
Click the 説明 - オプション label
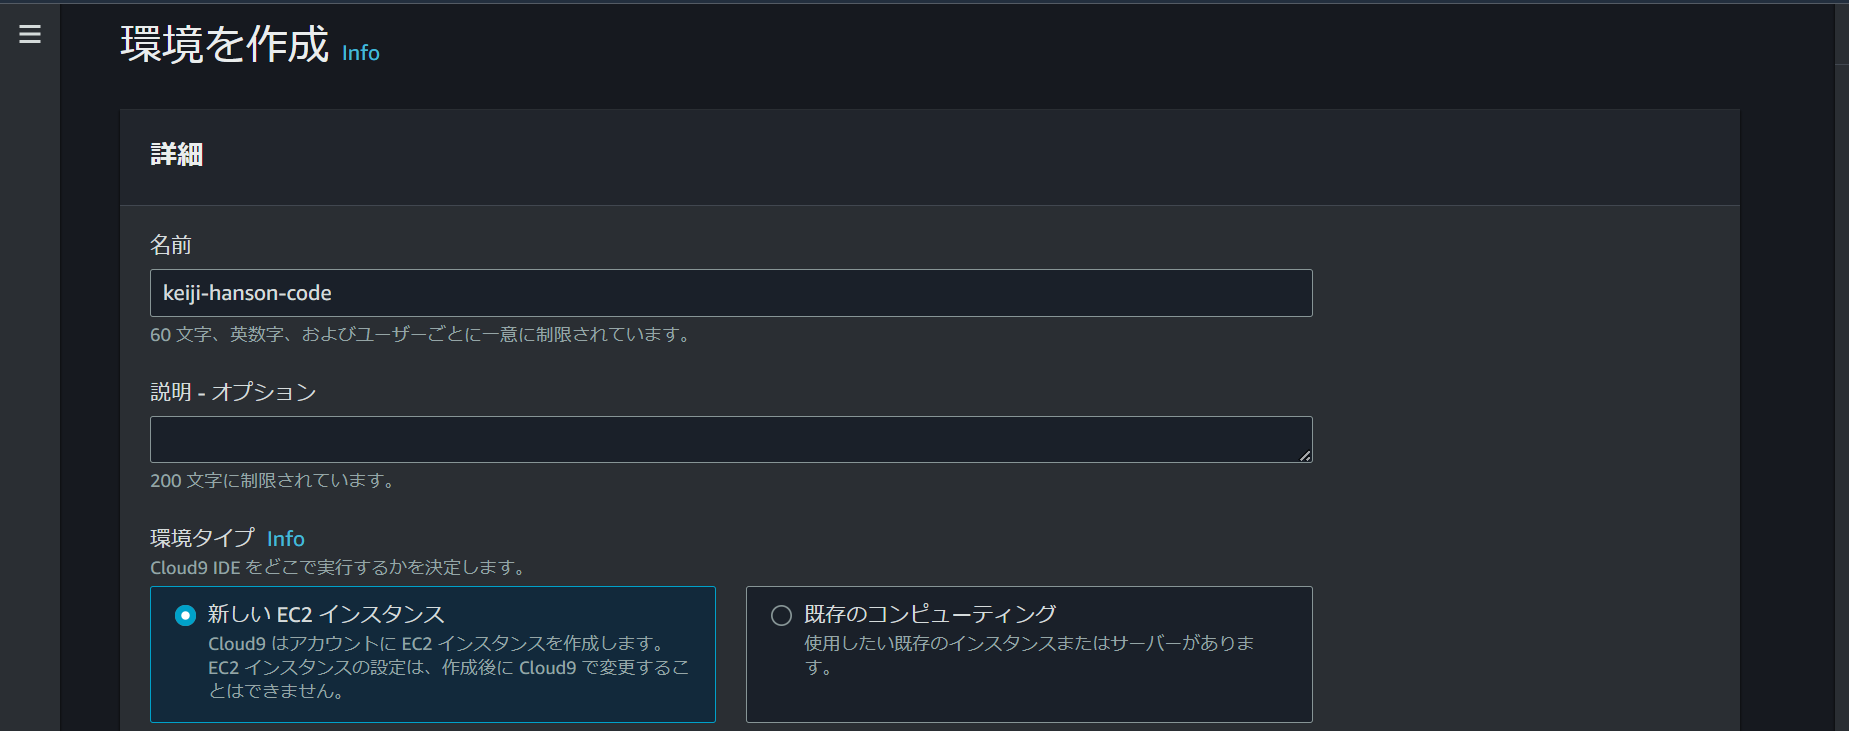click(232, 392)
